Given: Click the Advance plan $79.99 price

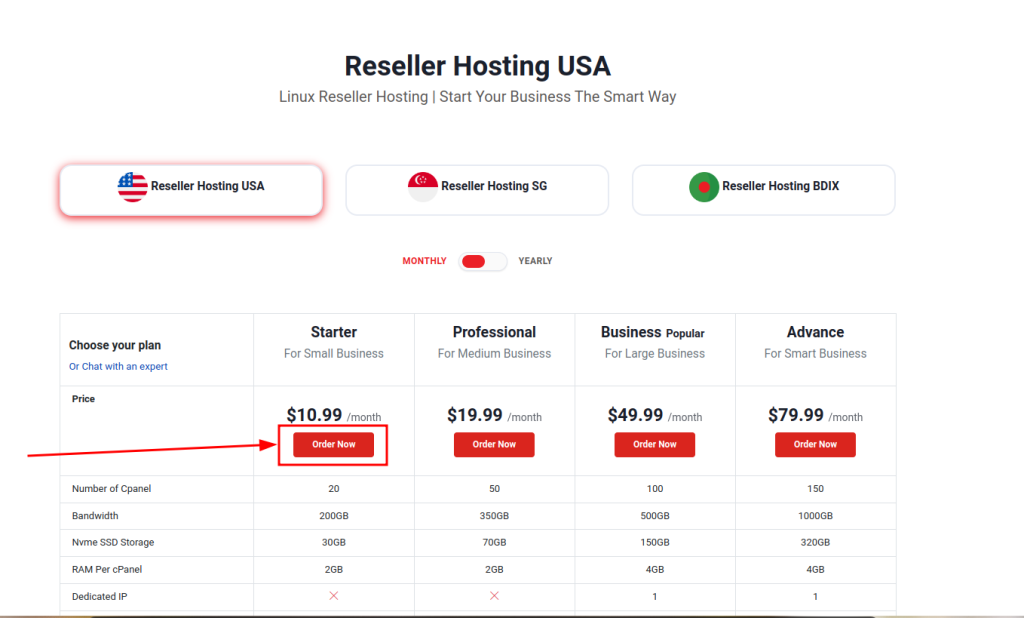Looking at the screenshot, I should coord(796,415).
